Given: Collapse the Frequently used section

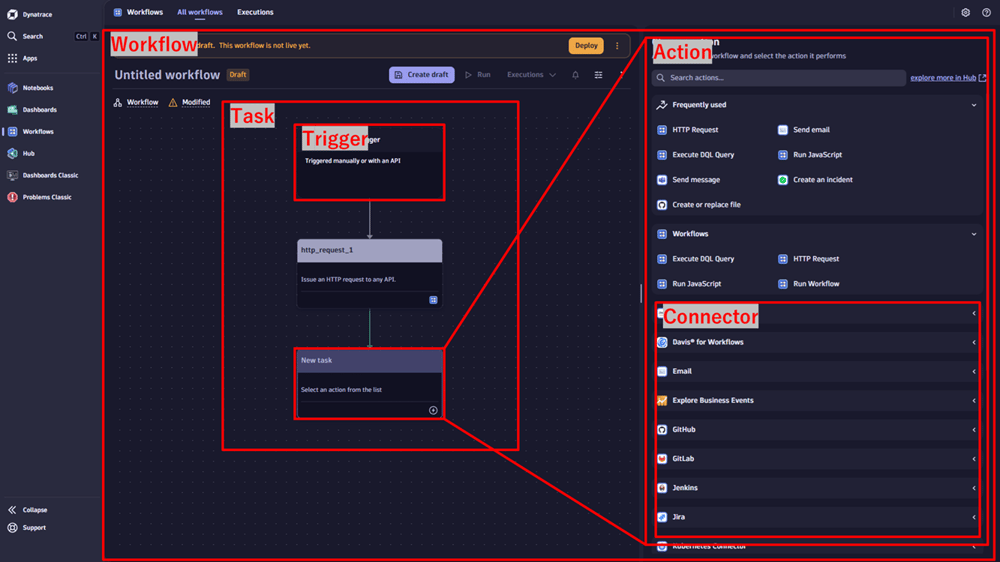Looking at the screenshot, I should 974,105.
